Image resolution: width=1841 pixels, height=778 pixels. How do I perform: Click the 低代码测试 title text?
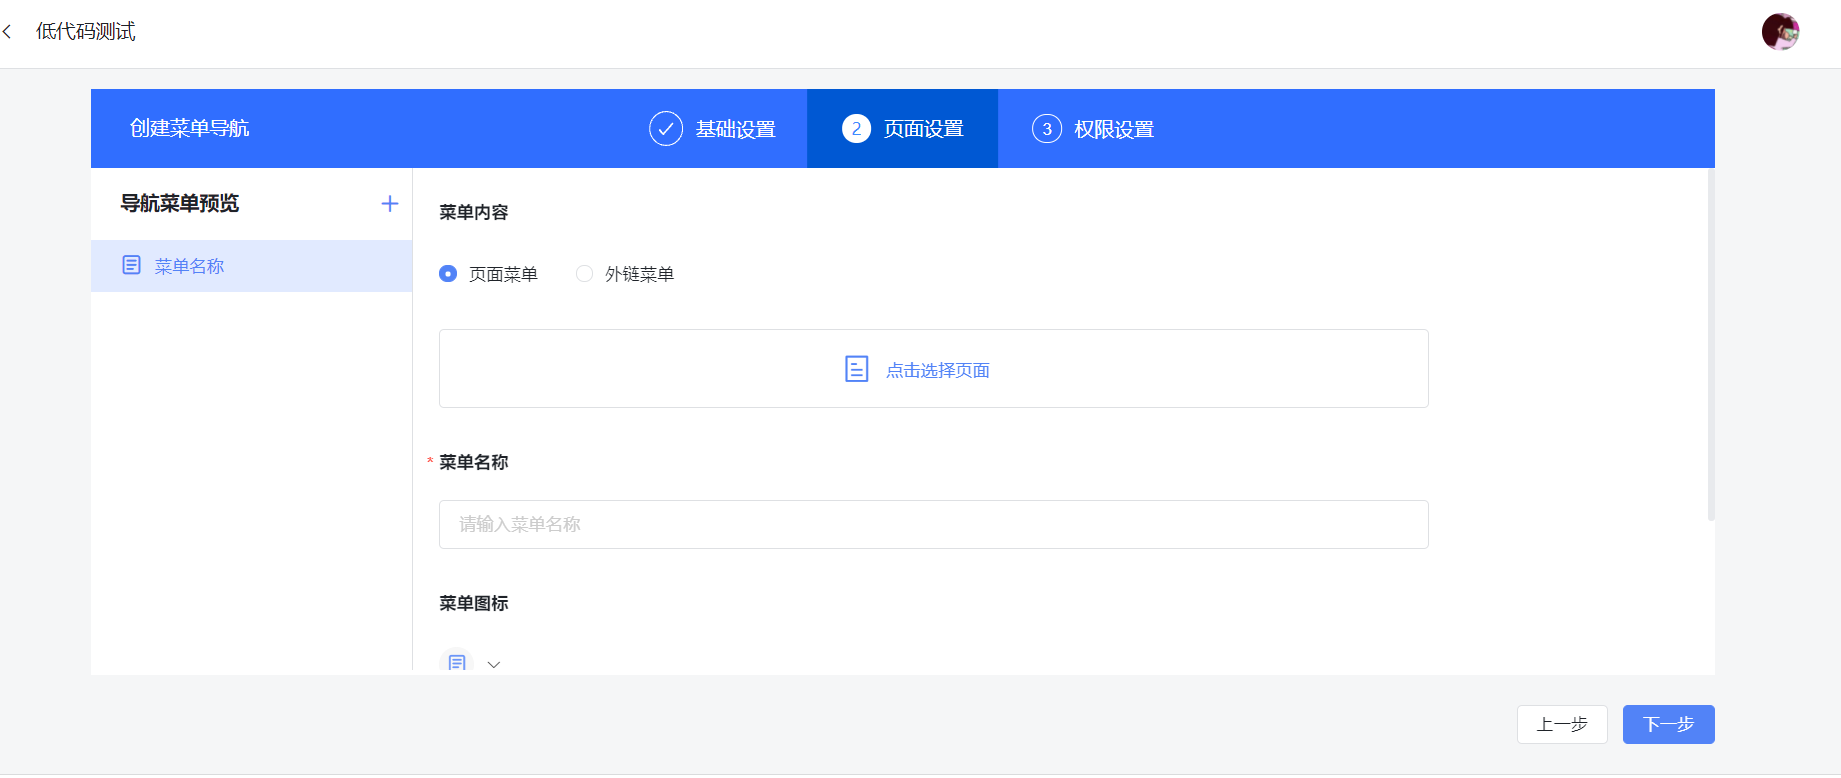[x=86, y=32]
